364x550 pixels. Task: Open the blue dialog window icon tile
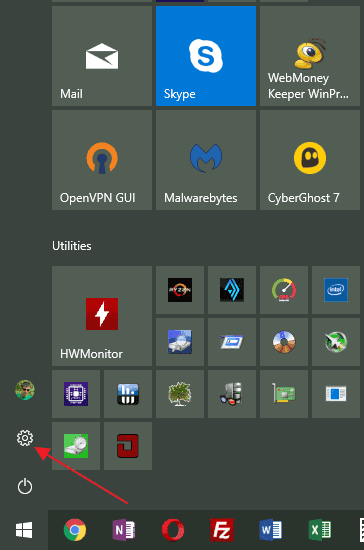(x=232, y=342)
